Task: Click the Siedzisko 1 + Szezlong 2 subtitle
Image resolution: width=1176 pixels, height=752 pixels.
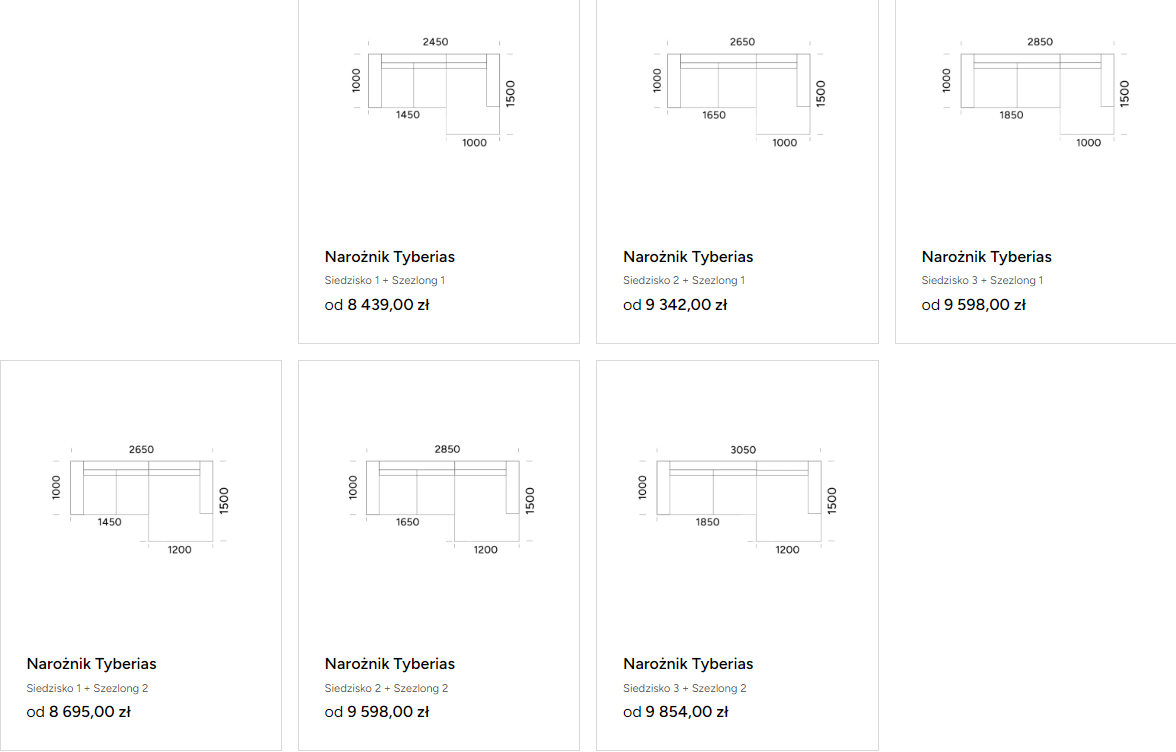Action: 87,688
